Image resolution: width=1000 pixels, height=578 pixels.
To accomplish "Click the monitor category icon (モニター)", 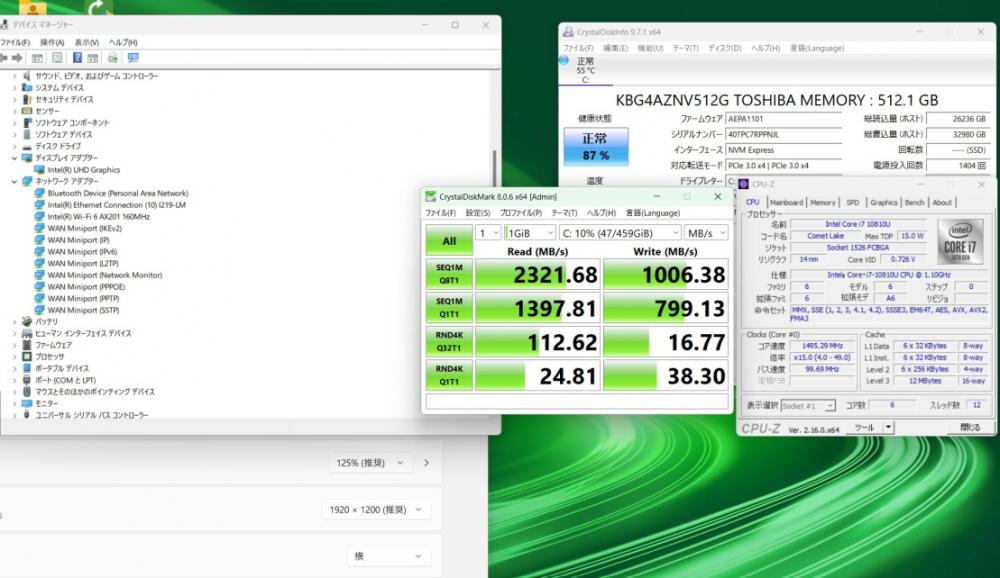I will click(27, 403).
